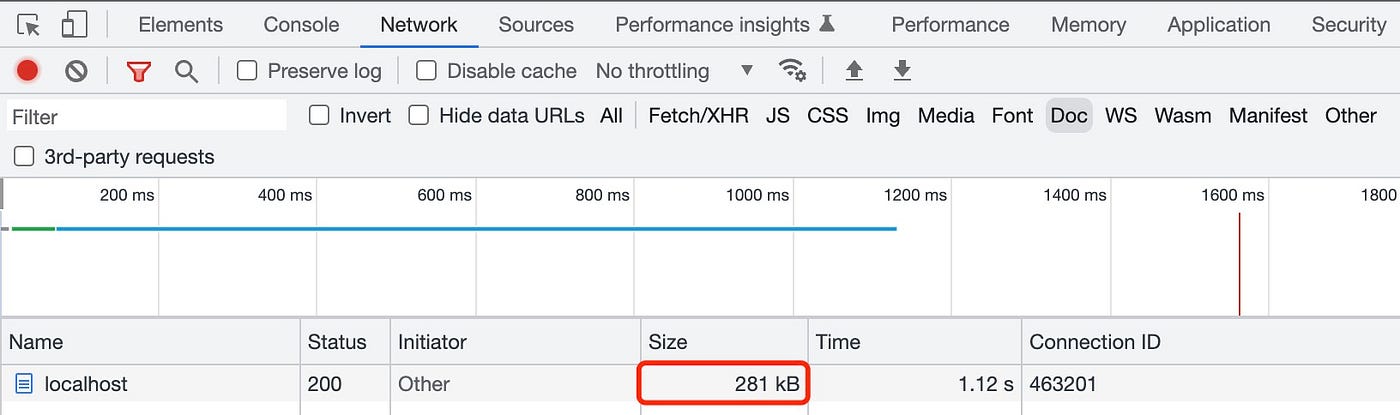
Task: Open the network search magnifier icon
Action: (186, 71)
